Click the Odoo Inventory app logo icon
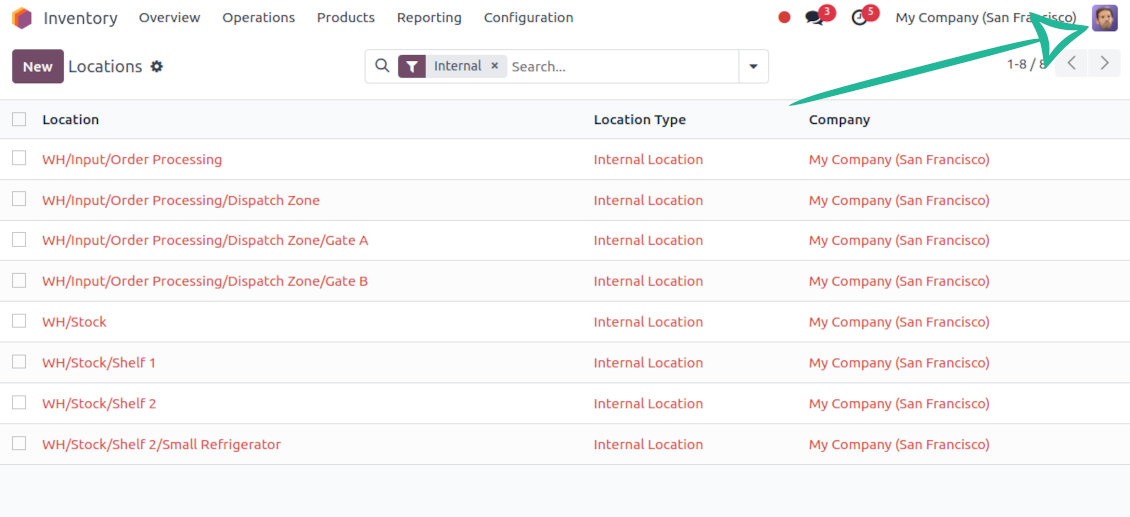Screen dimensions: 1130x517 click(x=22, y=18)
